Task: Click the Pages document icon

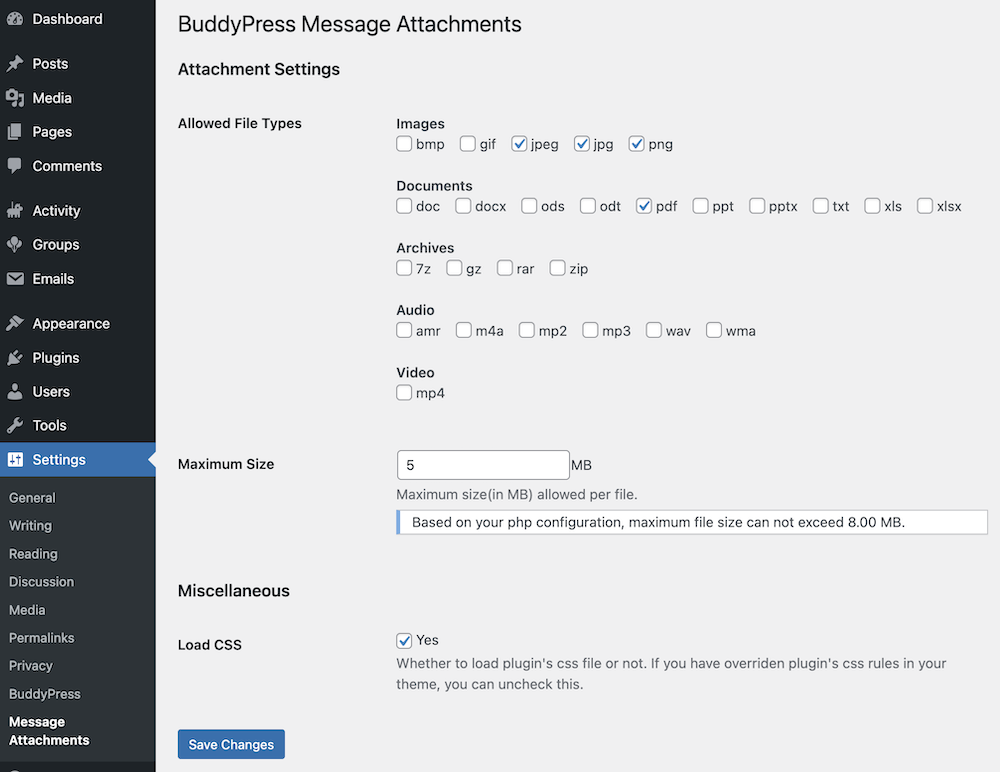Action: click(15, 132)
